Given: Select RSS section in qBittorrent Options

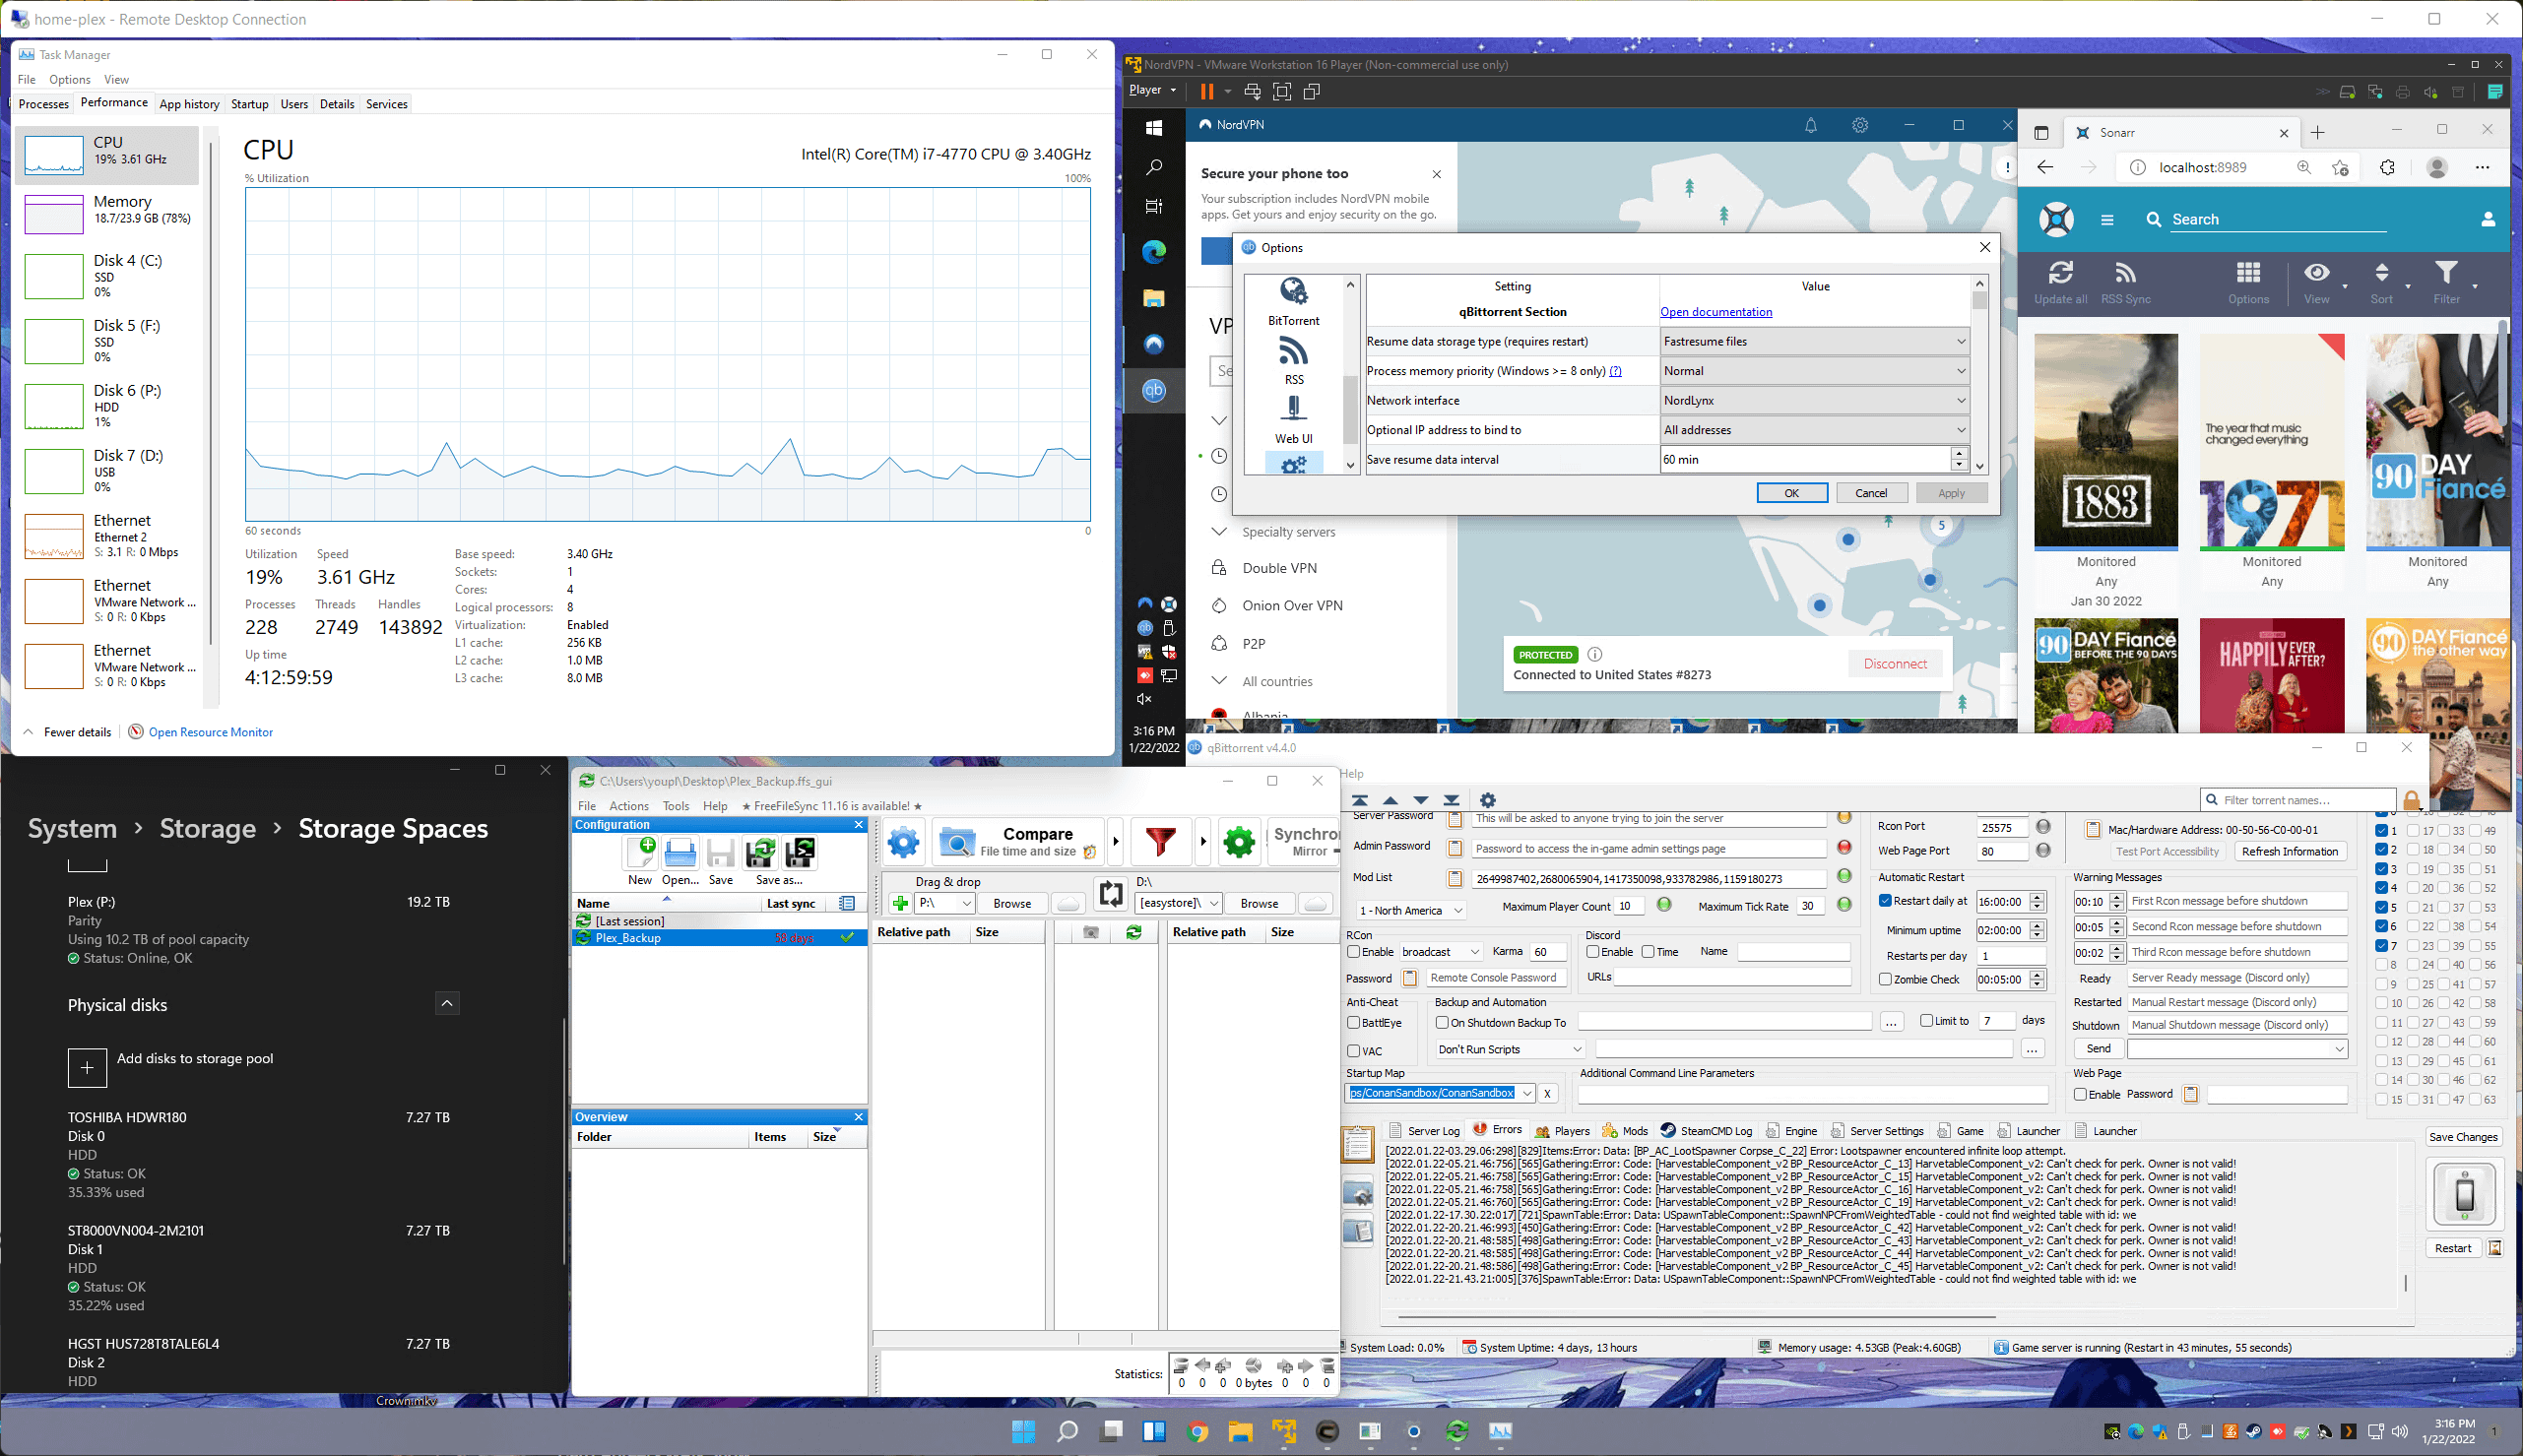Looking at the screenshot, I should (x=1293, y=361).
